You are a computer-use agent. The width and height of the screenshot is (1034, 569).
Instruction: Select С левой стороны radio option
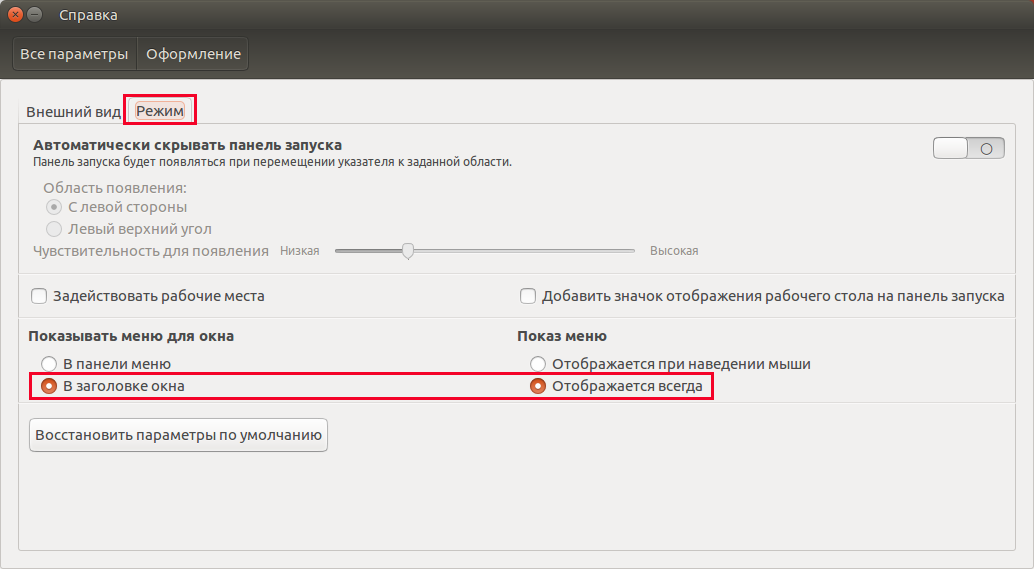click(116, 207)
